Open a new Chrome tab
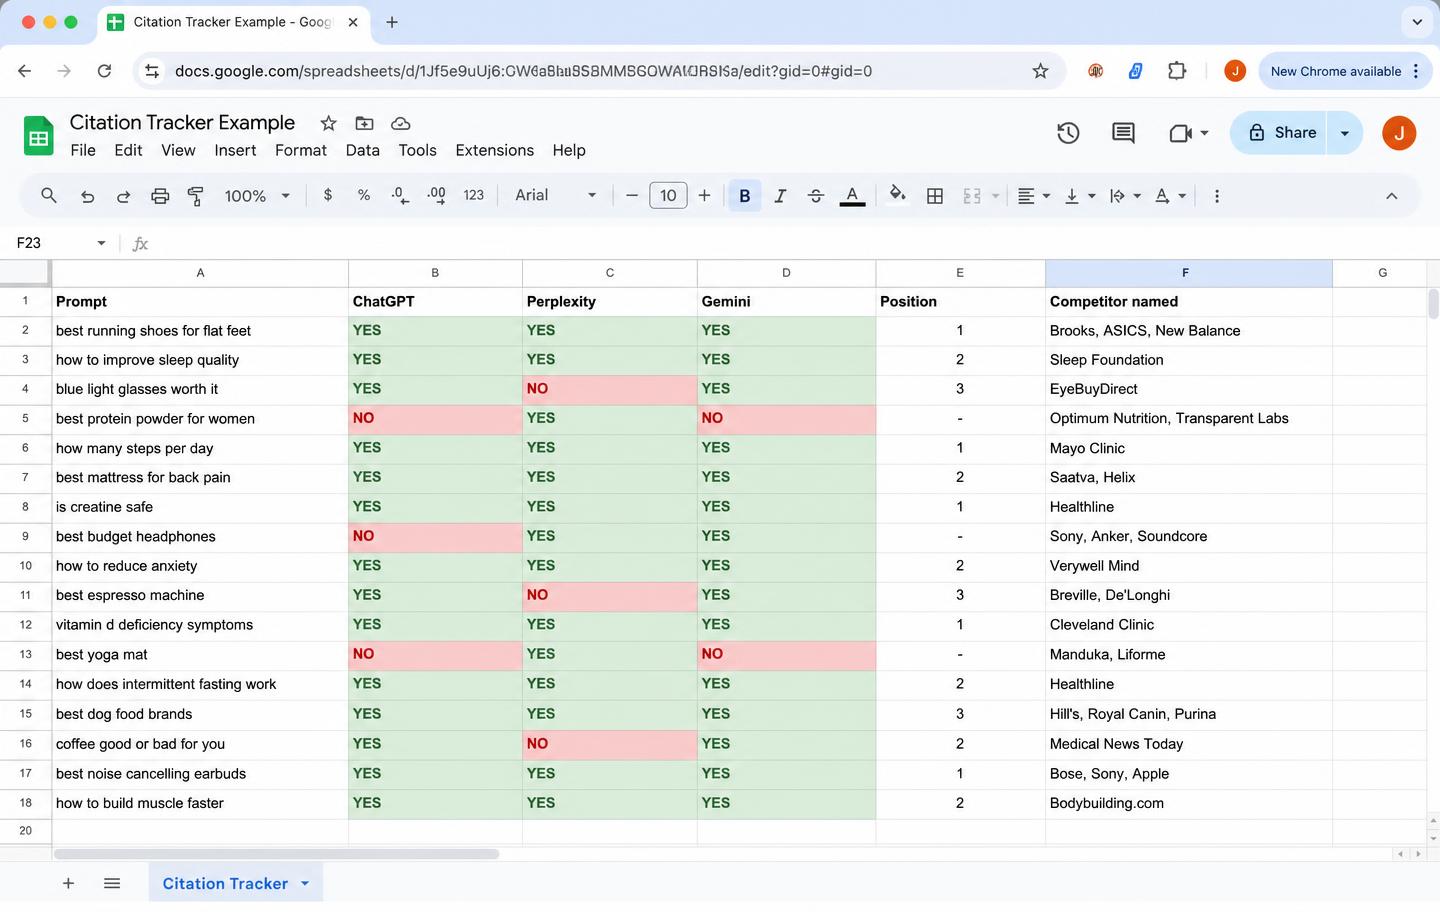The width and height of the screenshot is (1440, 912). (x=392, y=22)
